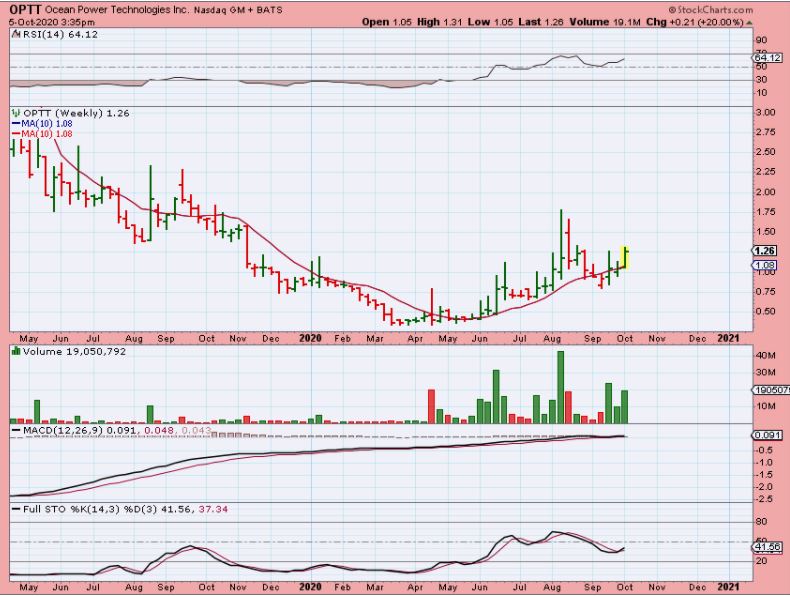
Task: Click the 64.12 RSI axis value tag
Action: (767, 58)
